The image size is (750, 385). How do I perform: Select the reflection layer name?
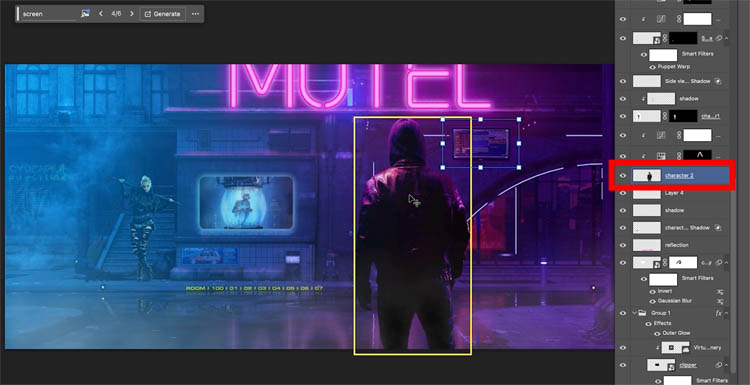[676, 245]
